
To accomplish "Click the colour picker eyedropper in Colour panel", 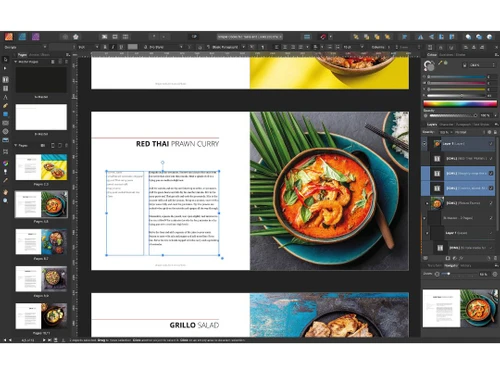I will coord(440,62).
